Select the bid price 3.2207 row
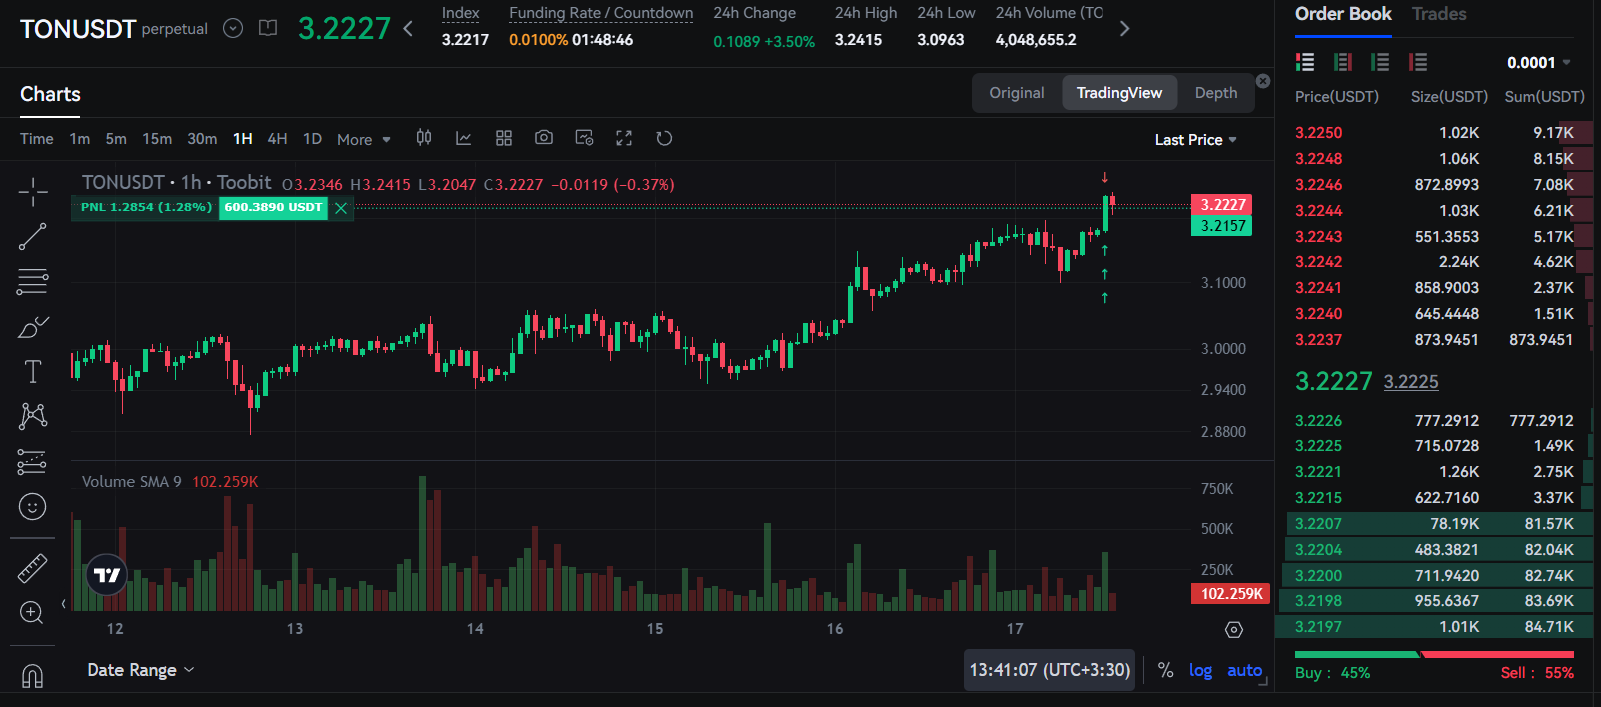This screenshot has width=1601, height=707. 1434,524
